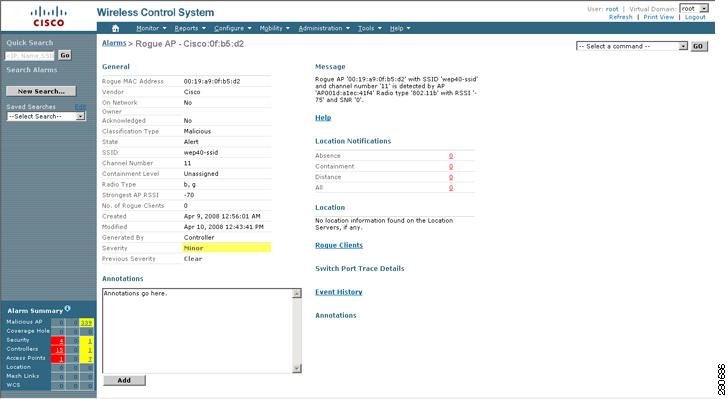728x399 pixels.
Task: Click the Alarms breadcrumb link
Action: point(114,43)
